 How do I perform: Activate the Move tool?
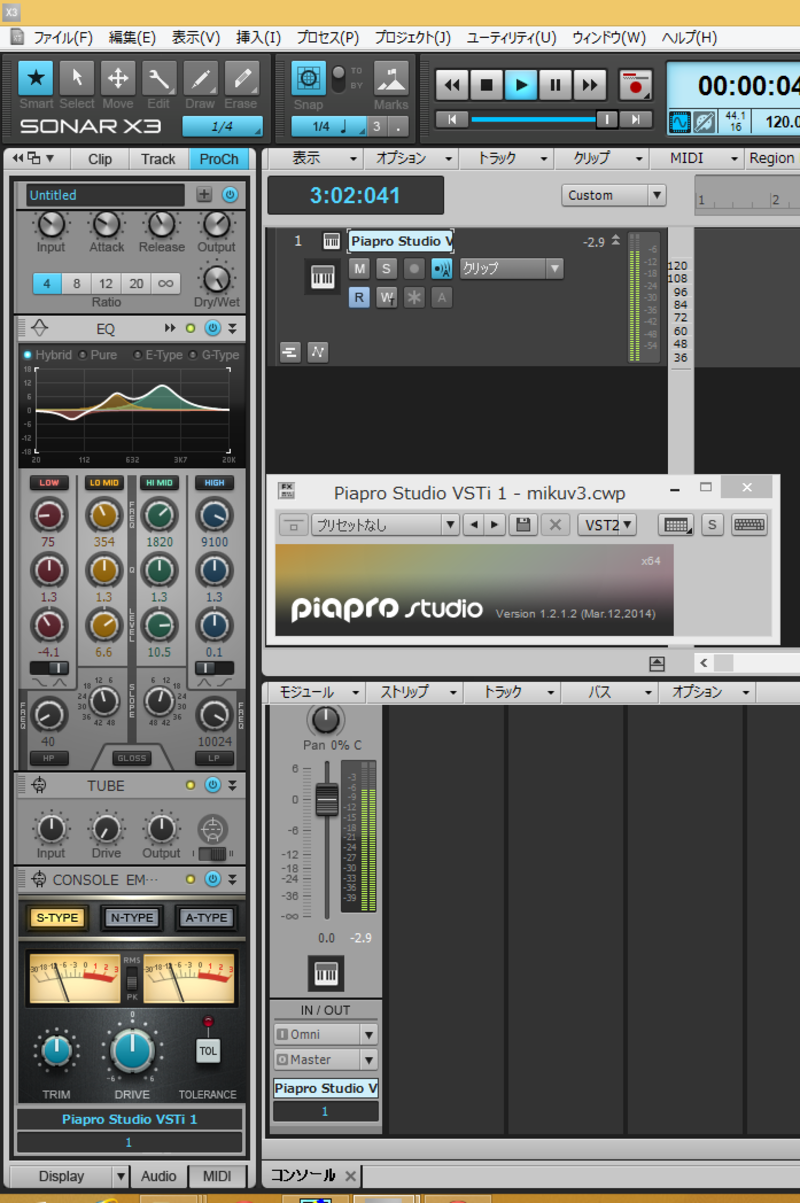[x=117, y=78]
